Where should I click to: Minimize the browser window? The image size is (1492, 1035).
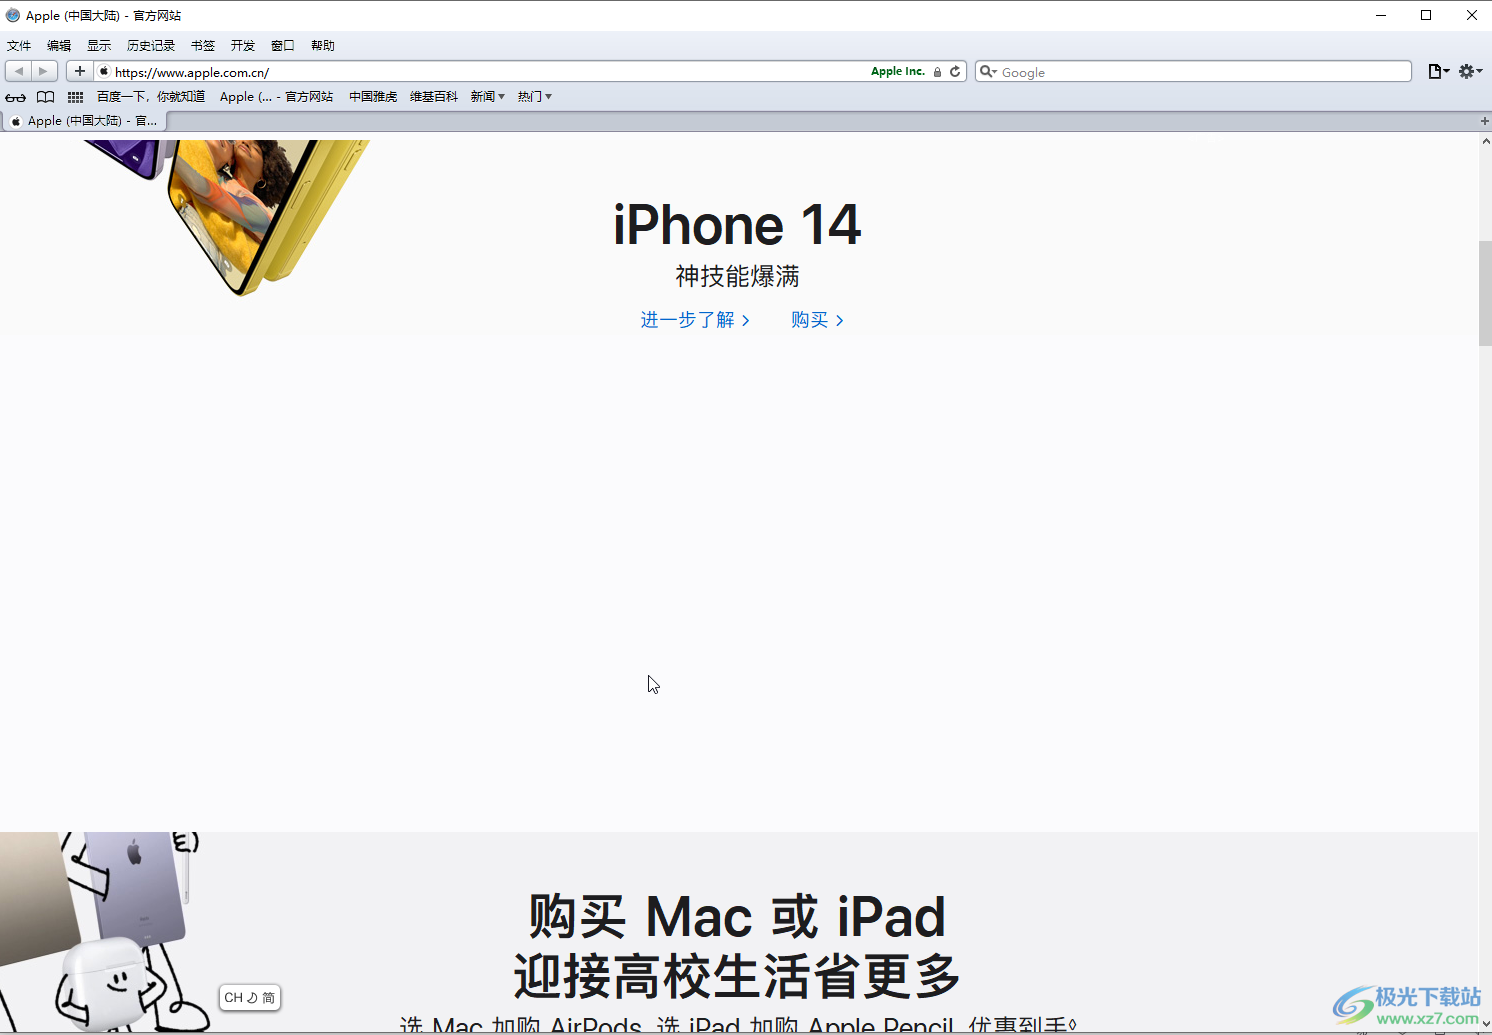pos(1381,15)
